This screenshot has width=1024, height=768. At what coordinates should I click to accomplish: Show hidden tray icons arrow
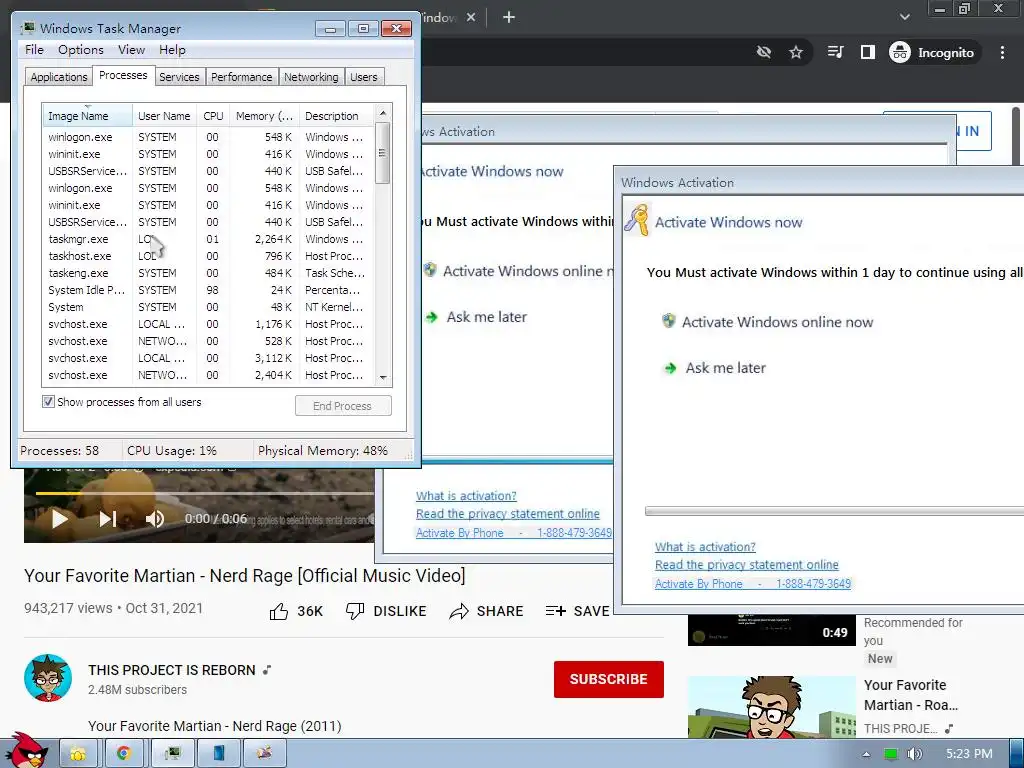(x=866, y=754)
